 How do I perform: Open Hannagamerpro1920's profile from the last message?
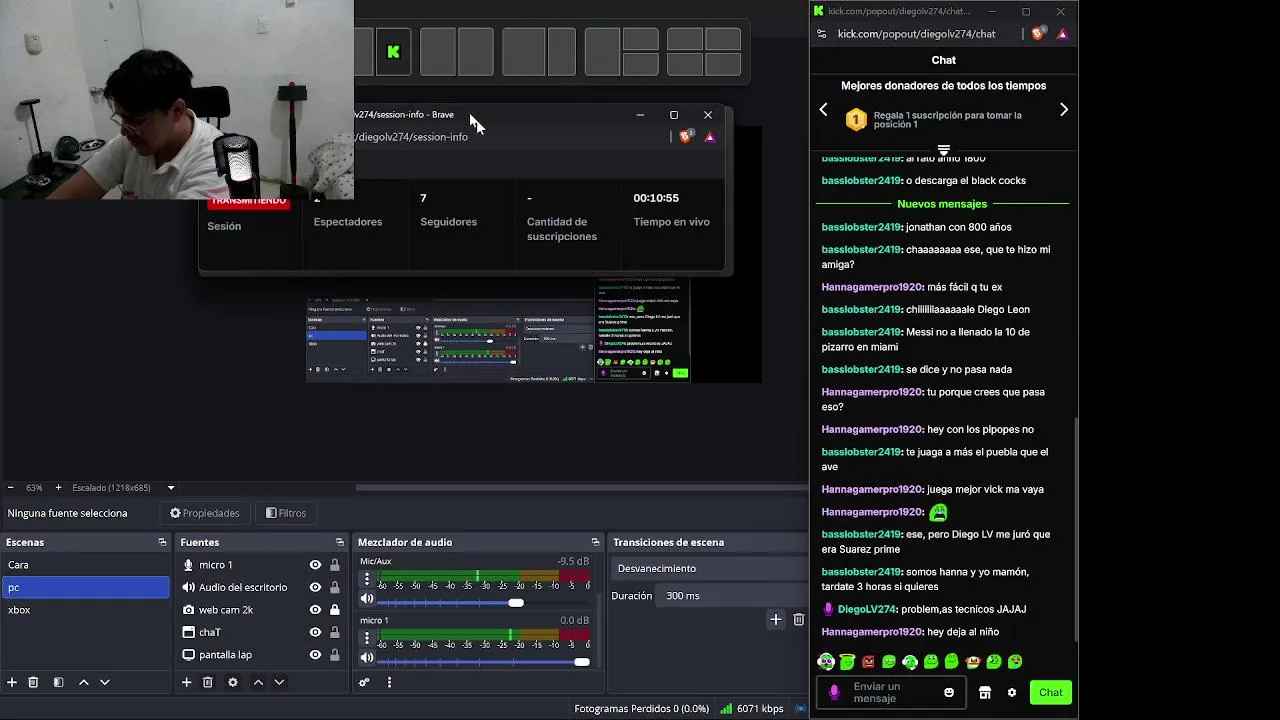872,632
